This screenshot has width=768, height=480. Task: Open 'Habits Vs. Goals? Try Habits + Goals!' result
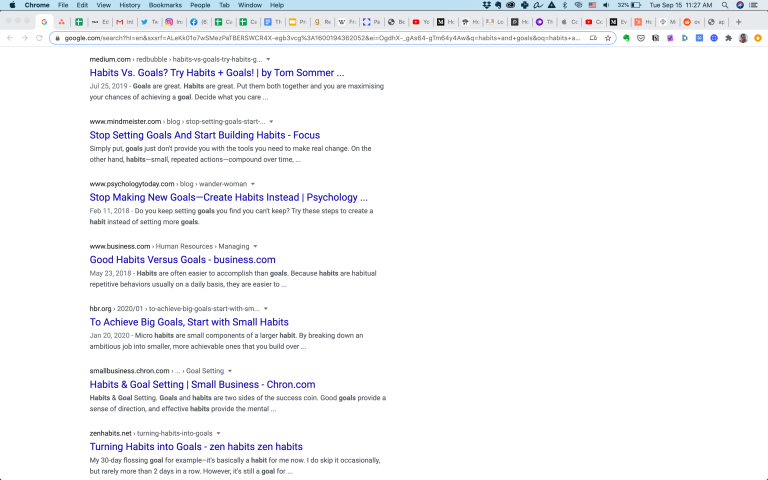click(217, 73)
